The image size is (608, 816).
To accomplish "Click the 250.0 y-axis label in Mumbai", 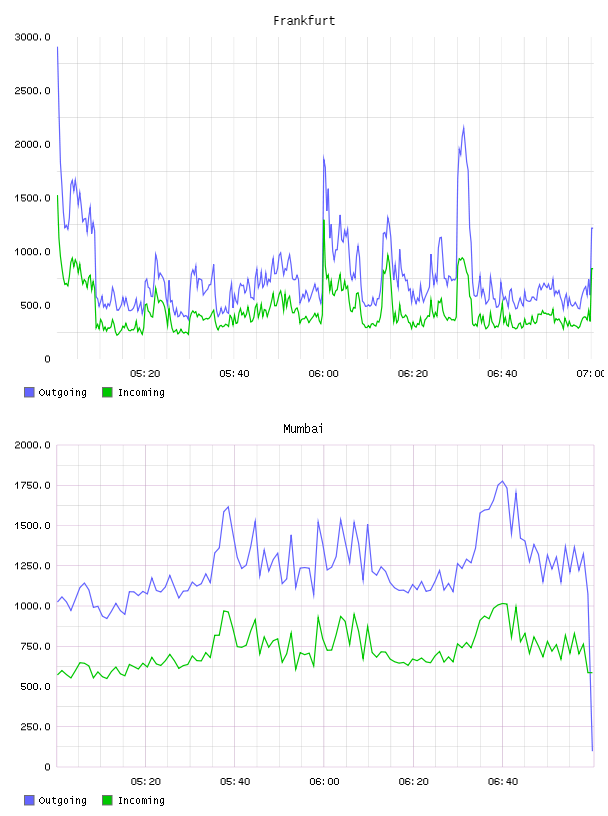I will point(35,726).
